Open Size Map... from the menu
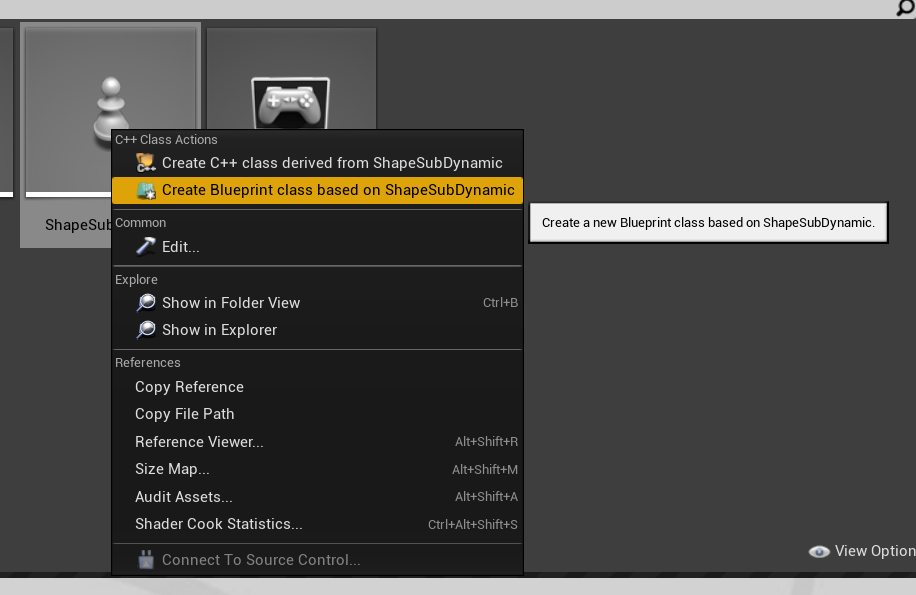Image resolution: width=916 pixels, height=595 pixels. pyautogui.click(x=317, y=469)
